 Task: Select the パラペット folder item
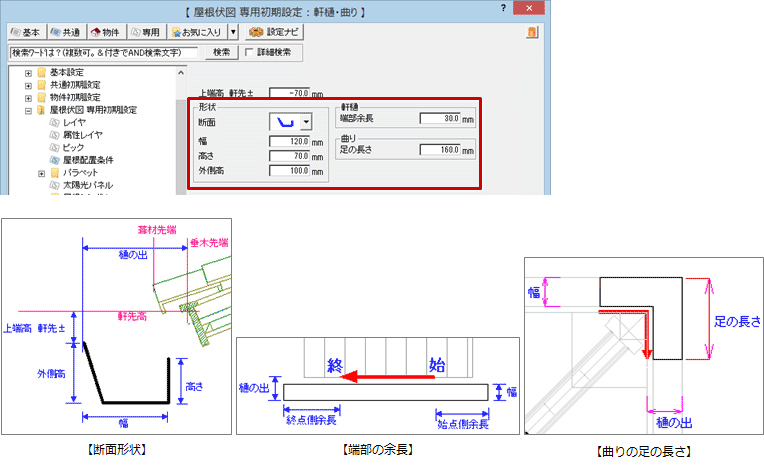click(x=80, y=173)
